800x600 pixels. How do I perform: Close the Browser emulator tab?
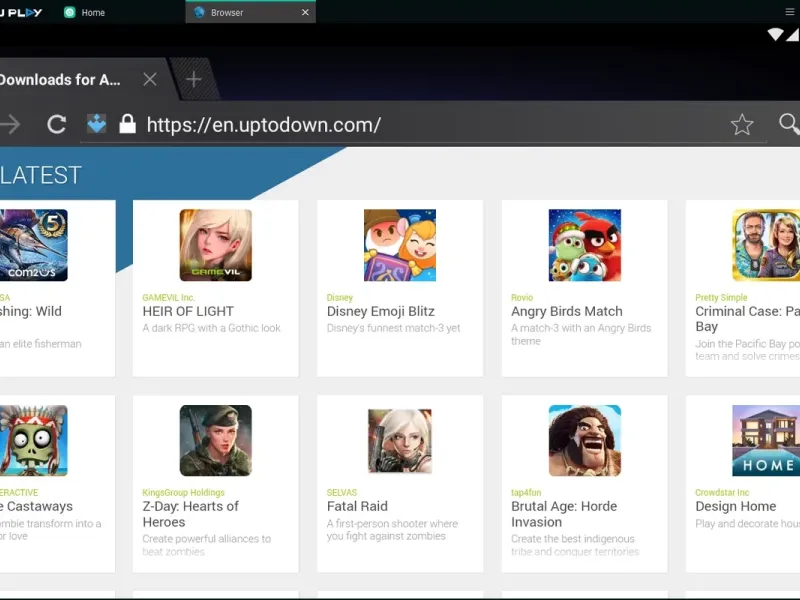click(305, 13)
